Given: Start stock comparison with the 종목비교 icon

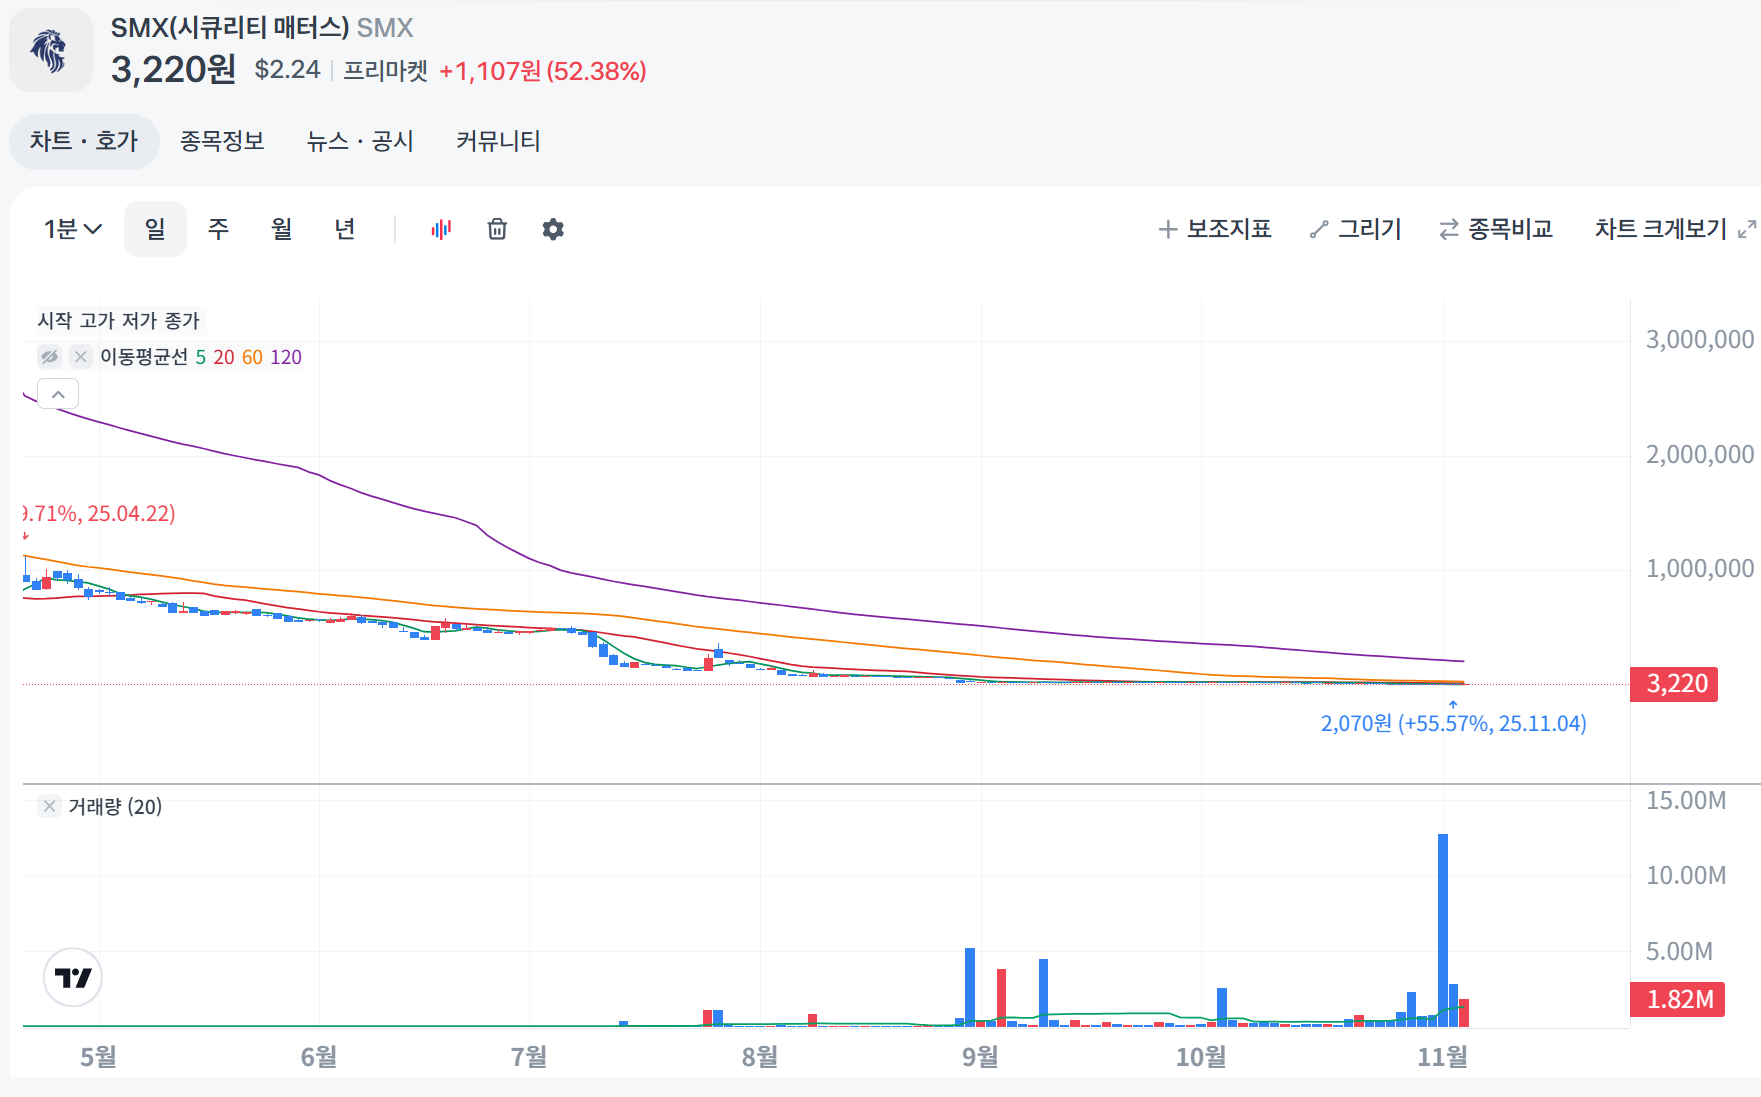Looking at the screenshot, I should [x=1447, y=229].
